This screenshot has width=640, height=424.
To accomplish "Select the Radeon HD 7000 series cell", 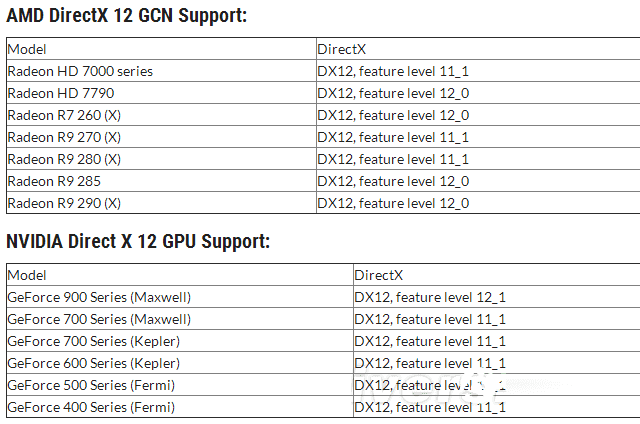I will click(x=80, y=71).
